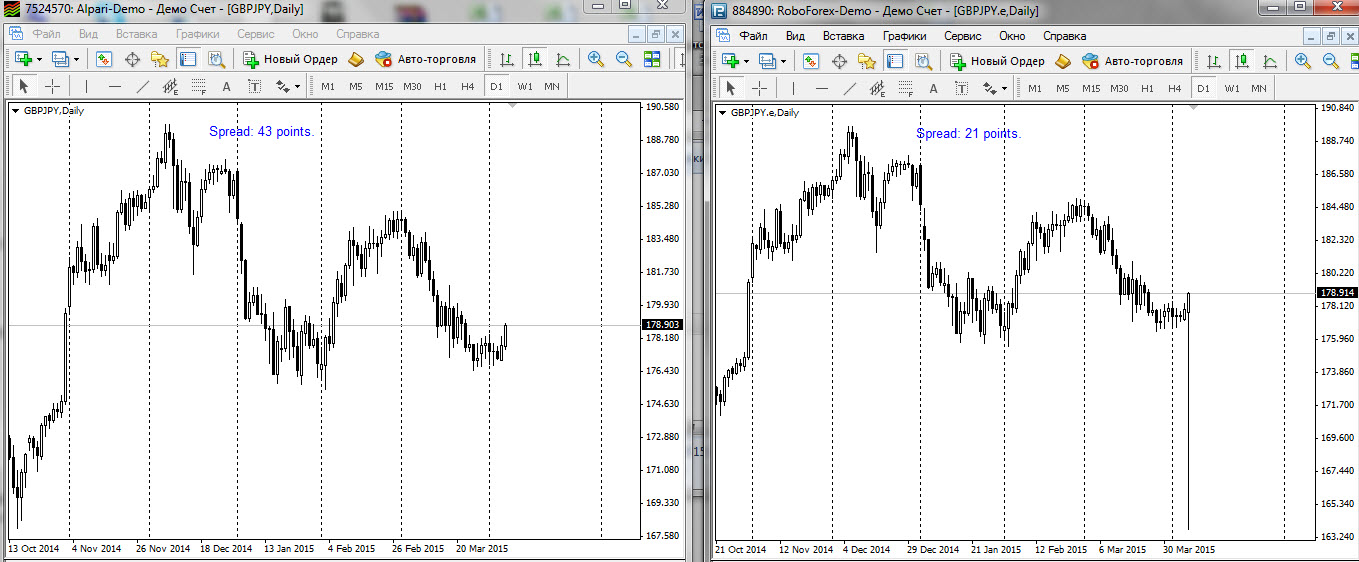The image size is (1359, 562).
Task: Click Новый Ордер in Alpari window
Action: (x=289, y=59)
